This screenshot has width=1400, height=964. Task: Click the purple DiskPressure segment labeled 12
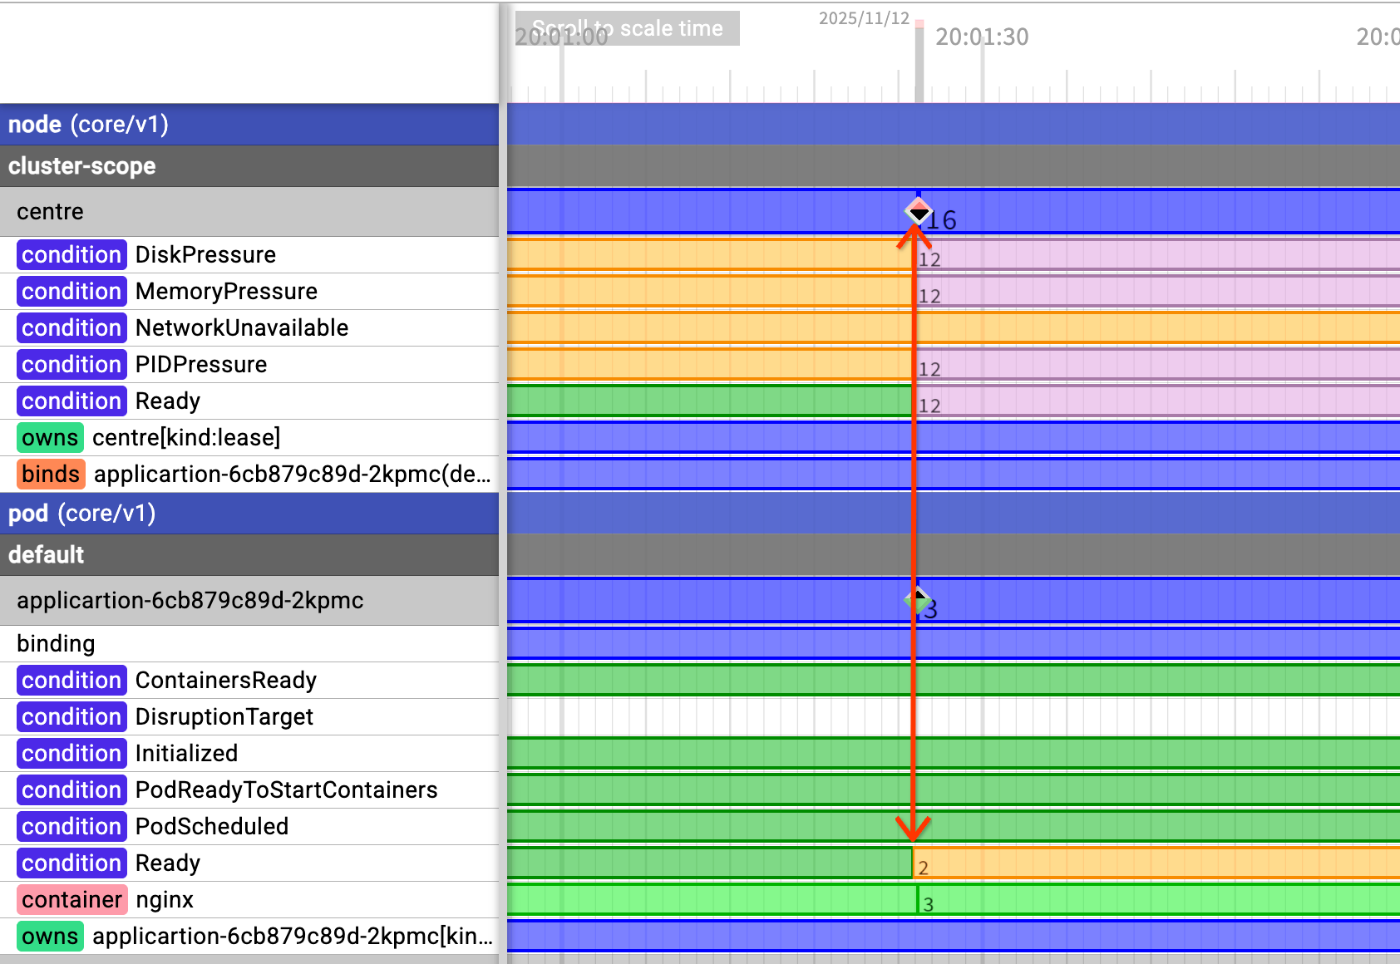click(x=1158, y=255)
